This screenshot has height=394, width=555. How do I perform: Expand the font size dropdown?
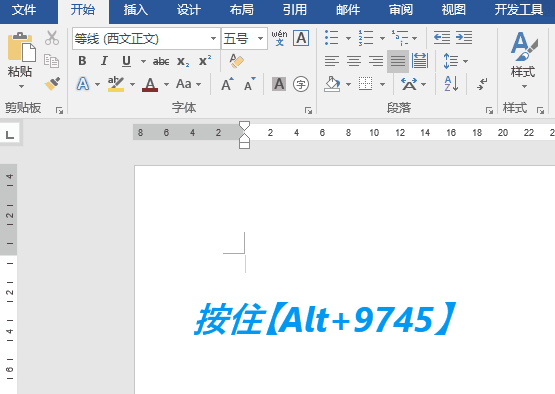[261, 38]
